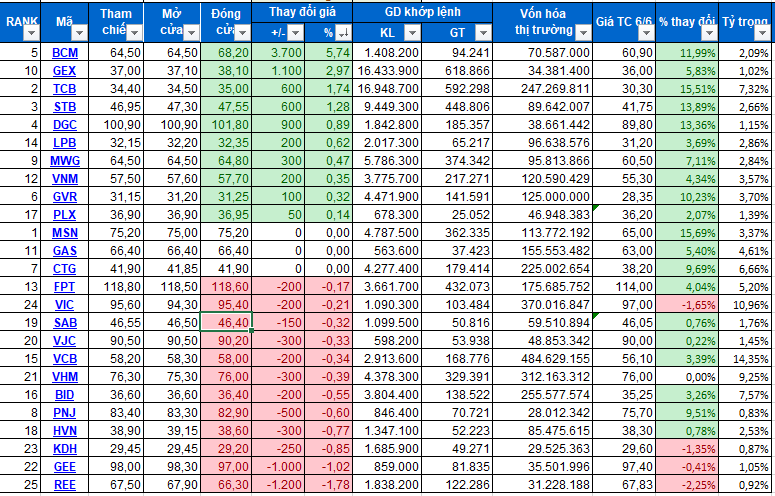This screenshot has width=775, height=496.
Task: Click DGC opening price 100,90
Action: (172, 125)
